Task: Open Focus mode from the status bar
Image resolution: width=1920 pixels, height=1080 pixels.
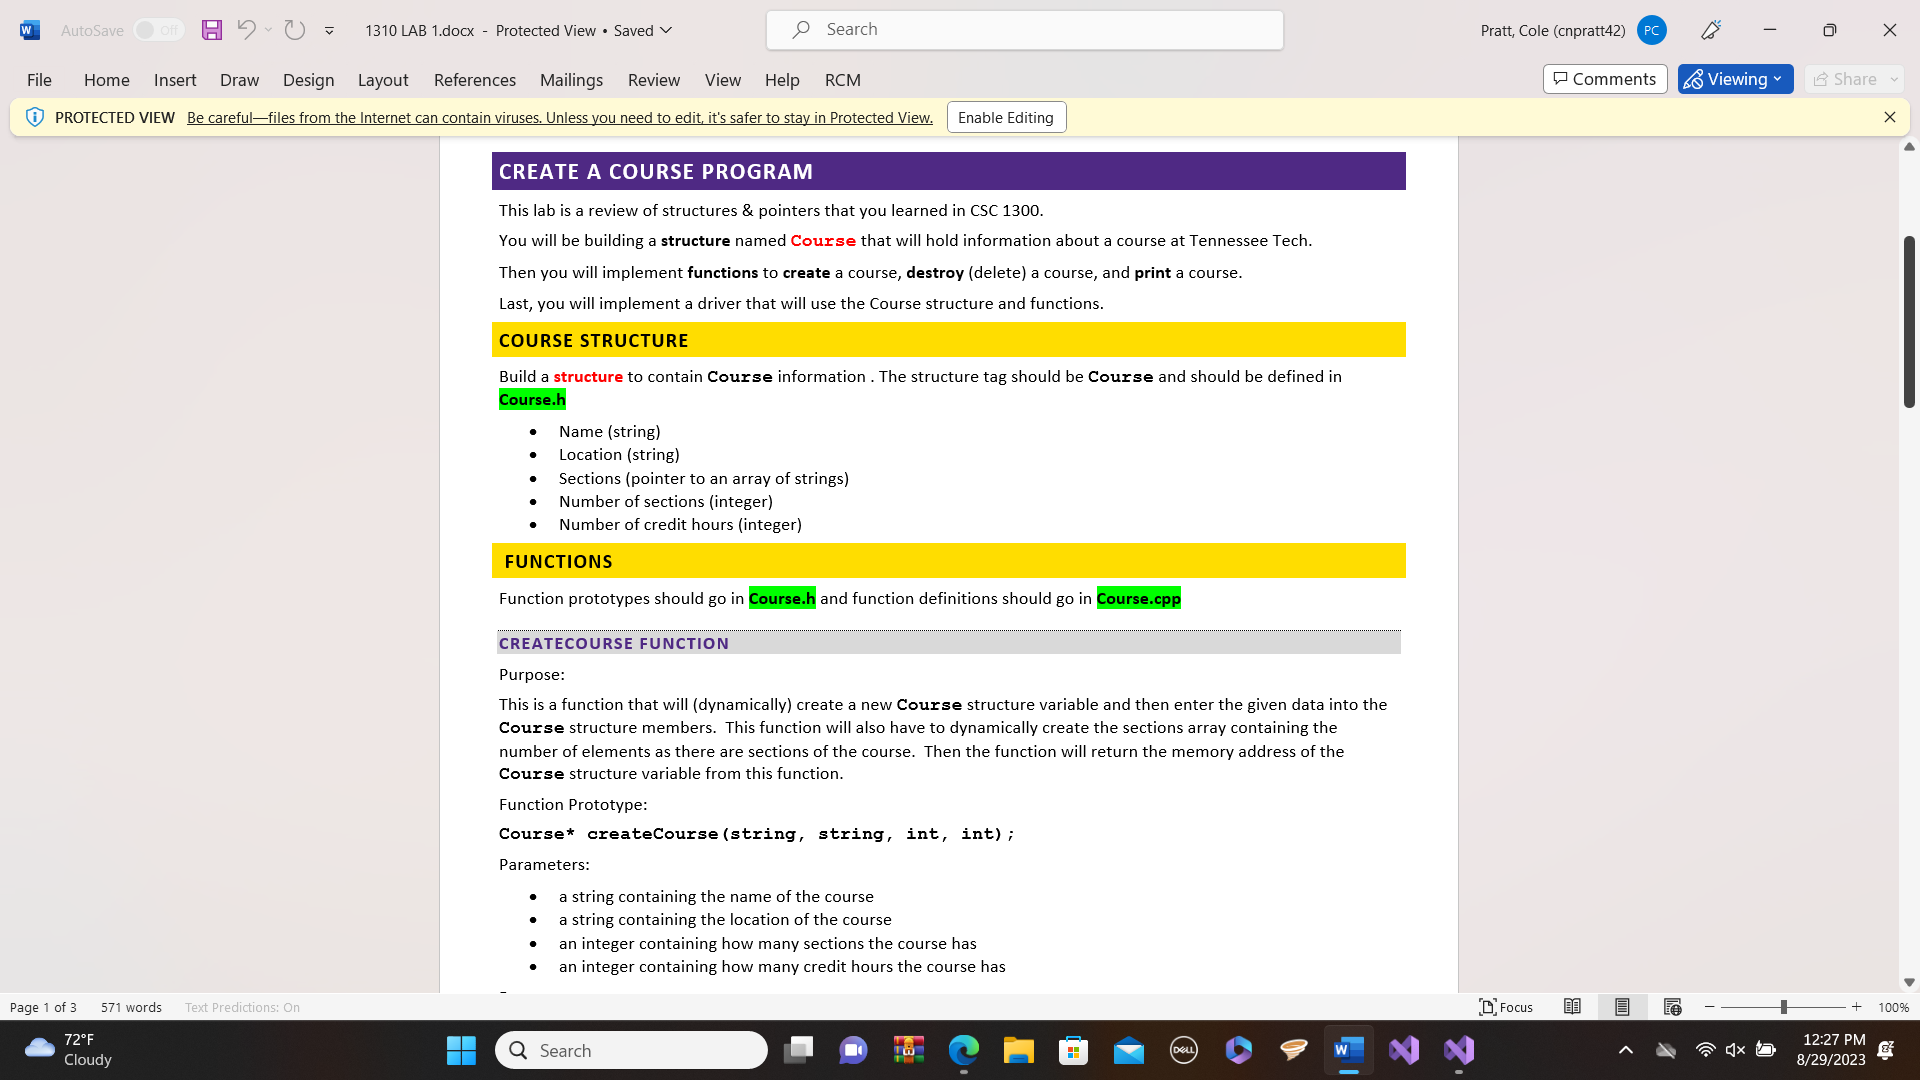Action: (x=1506, y=1007)
